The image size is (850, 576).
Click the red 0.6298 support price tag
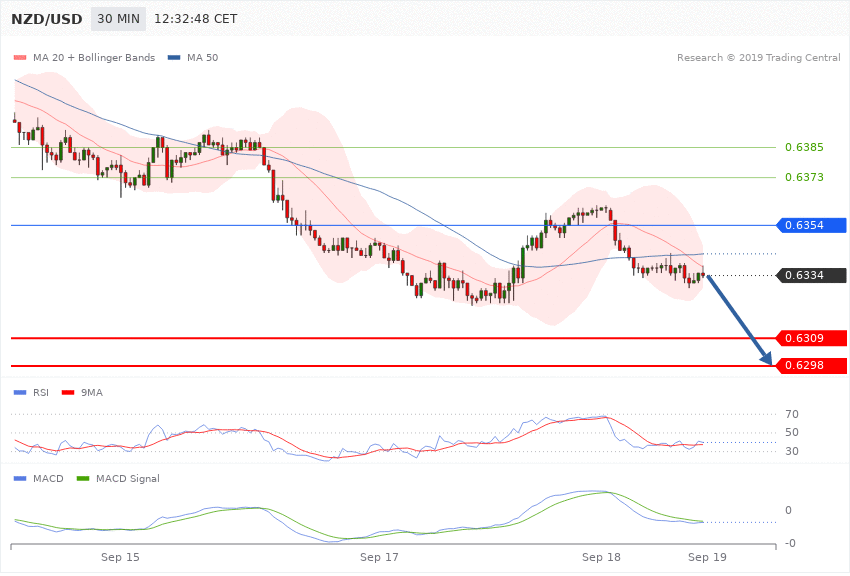pyautogui.click(x=812, y=365)
